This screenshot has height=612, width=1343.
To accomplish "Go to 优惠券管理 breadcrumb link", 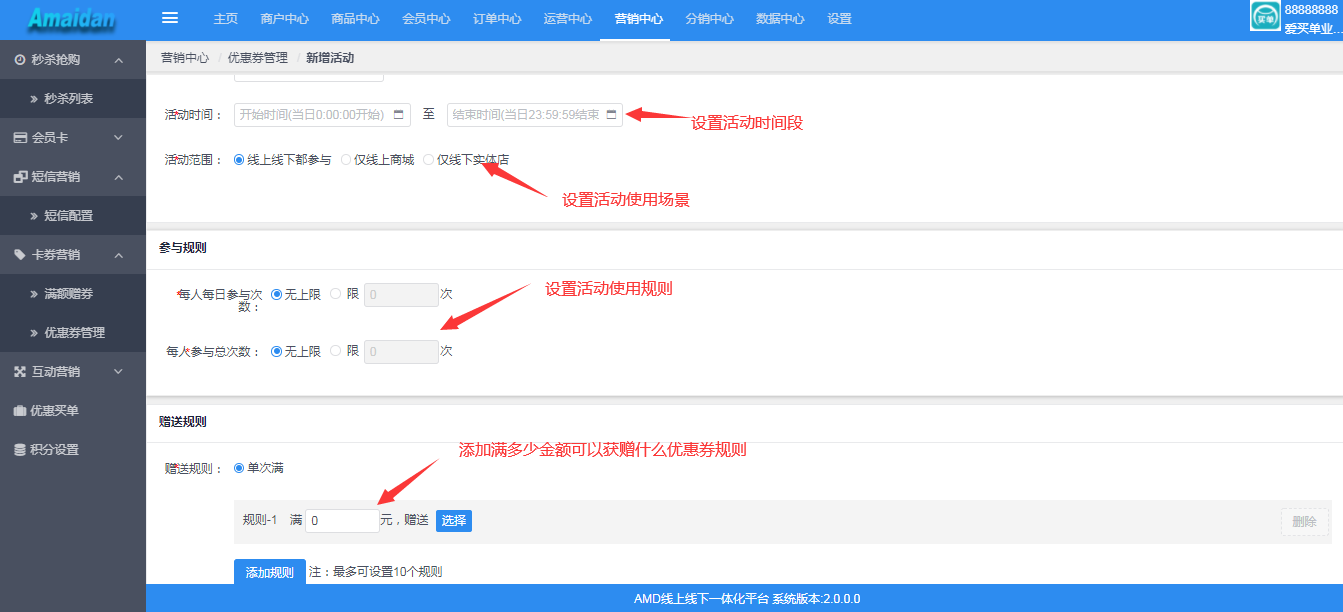I will tap(257, 58).
